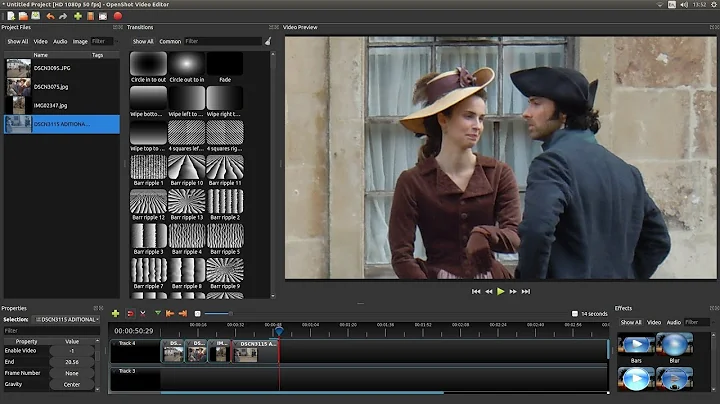Select DSCN3095.JPG in project files
This screenshot has height=404, width=720.
[x=62, y=68]
